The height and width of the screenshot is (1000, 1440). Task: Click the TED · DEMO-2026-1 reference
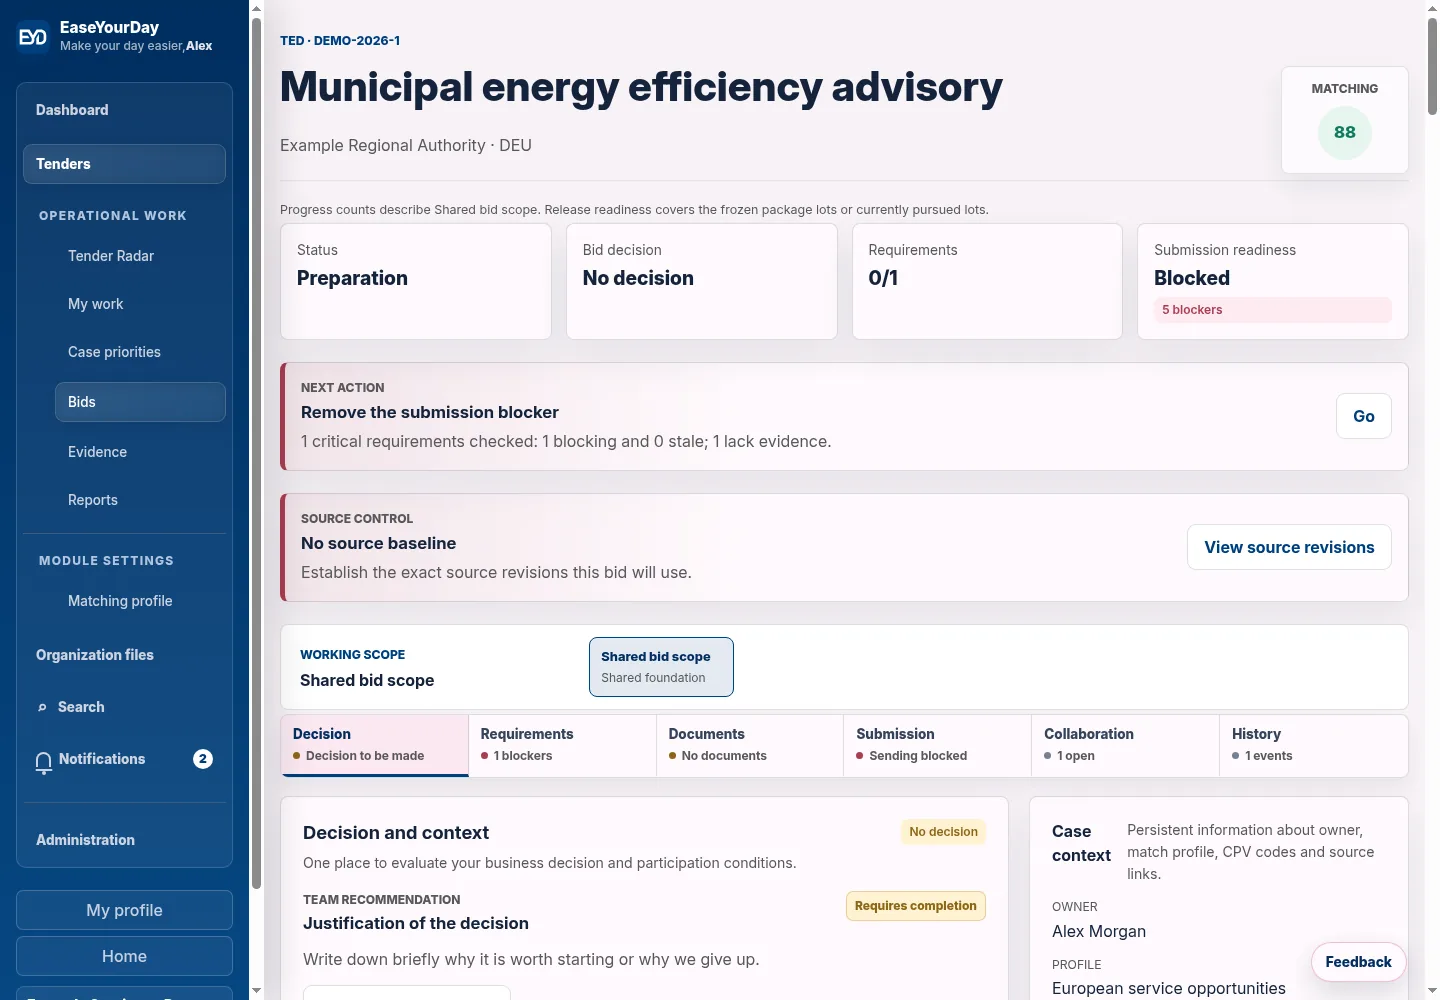click(340, 41)
